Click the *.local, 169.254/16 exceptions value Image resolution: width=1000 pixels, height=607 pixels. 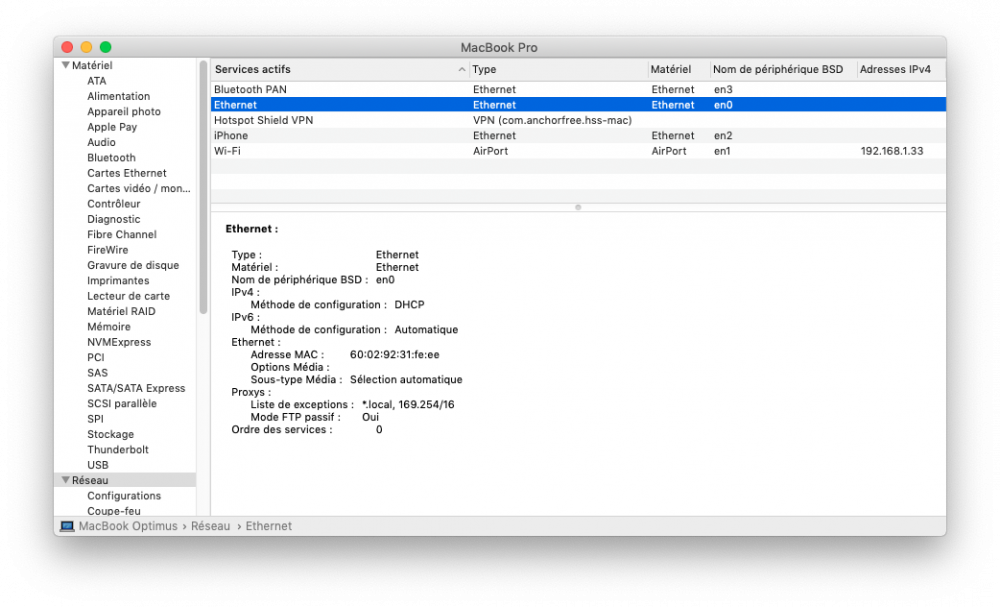(x=408, y=404)
